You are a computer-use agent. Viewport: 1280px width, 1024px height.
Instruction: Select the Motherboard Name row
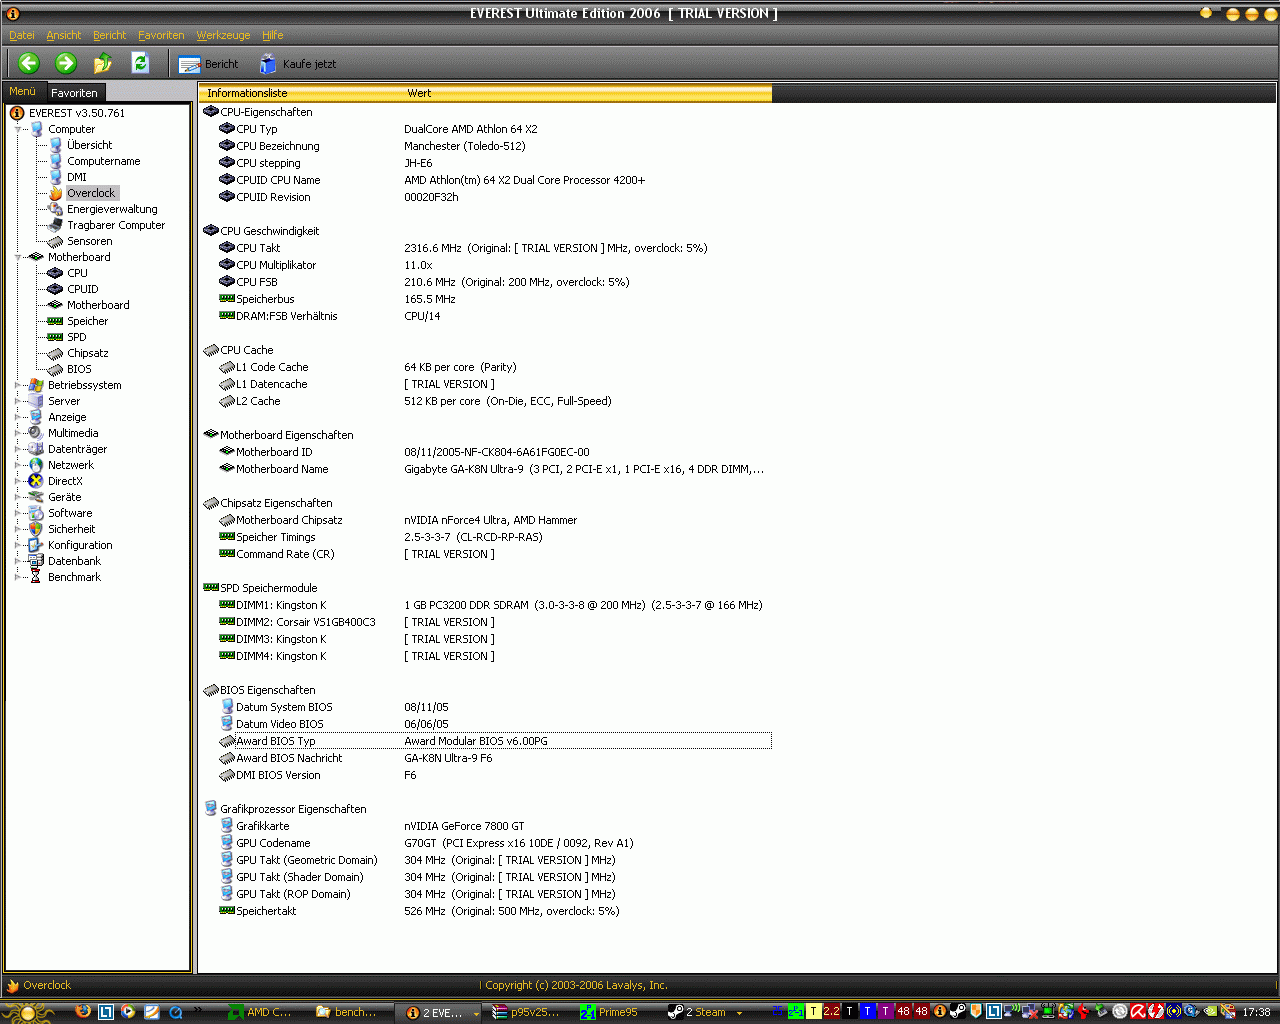tap(486, 469)
